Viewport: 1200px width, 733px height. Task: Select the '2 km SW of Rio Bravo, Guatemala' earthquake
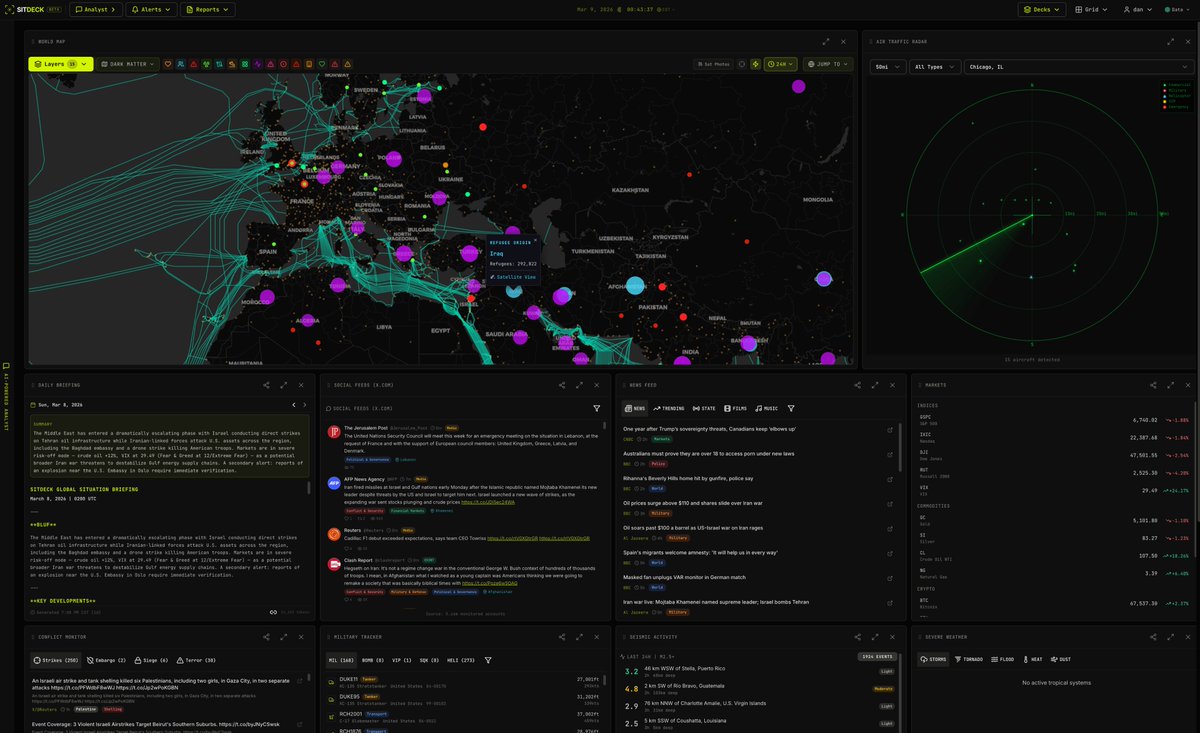pos(759,689)
